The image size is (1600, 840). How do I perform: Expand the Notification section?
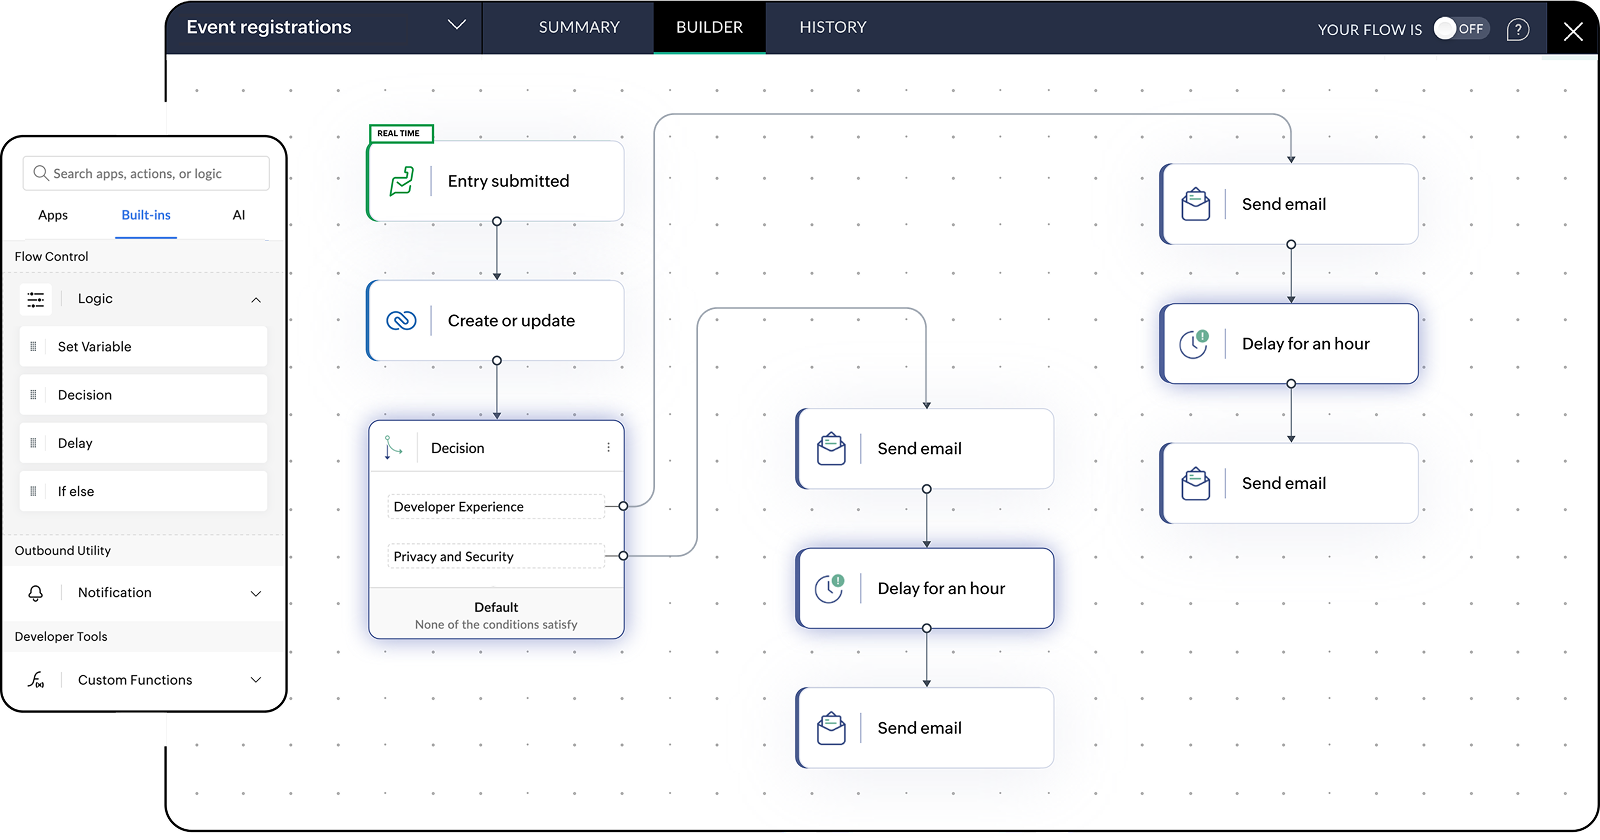point(256,594)
